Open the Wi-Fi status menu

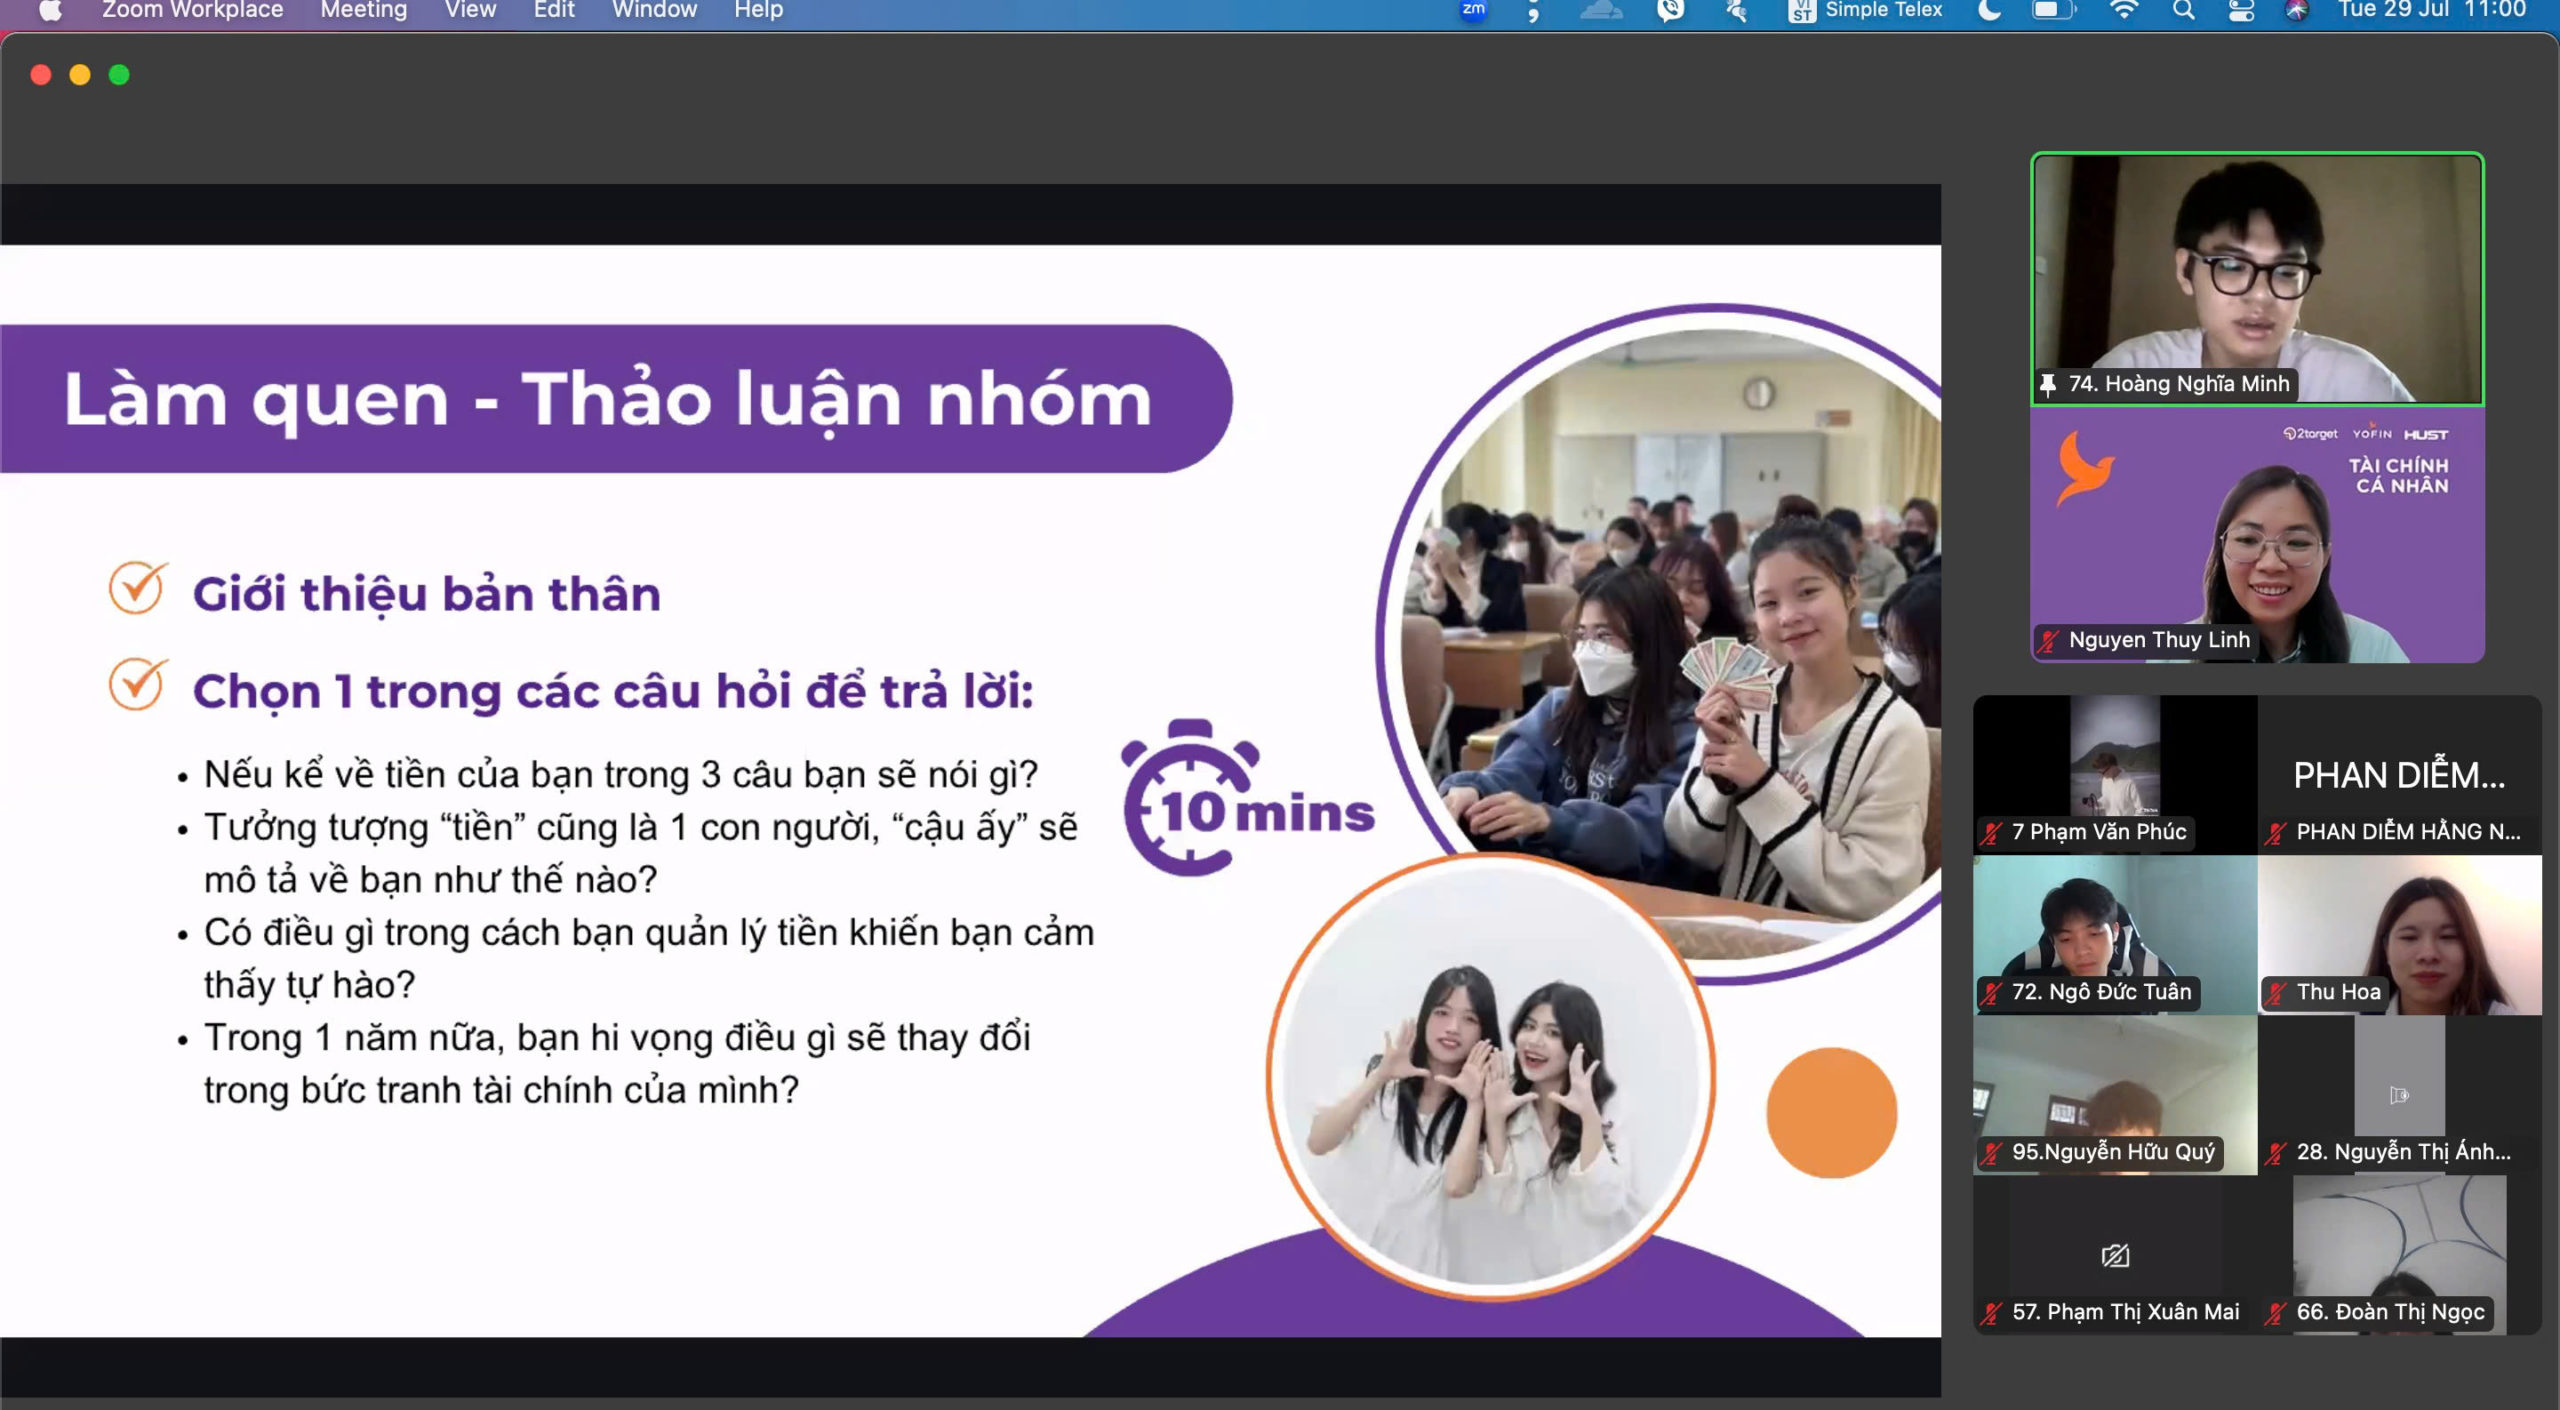(2123, 10)
